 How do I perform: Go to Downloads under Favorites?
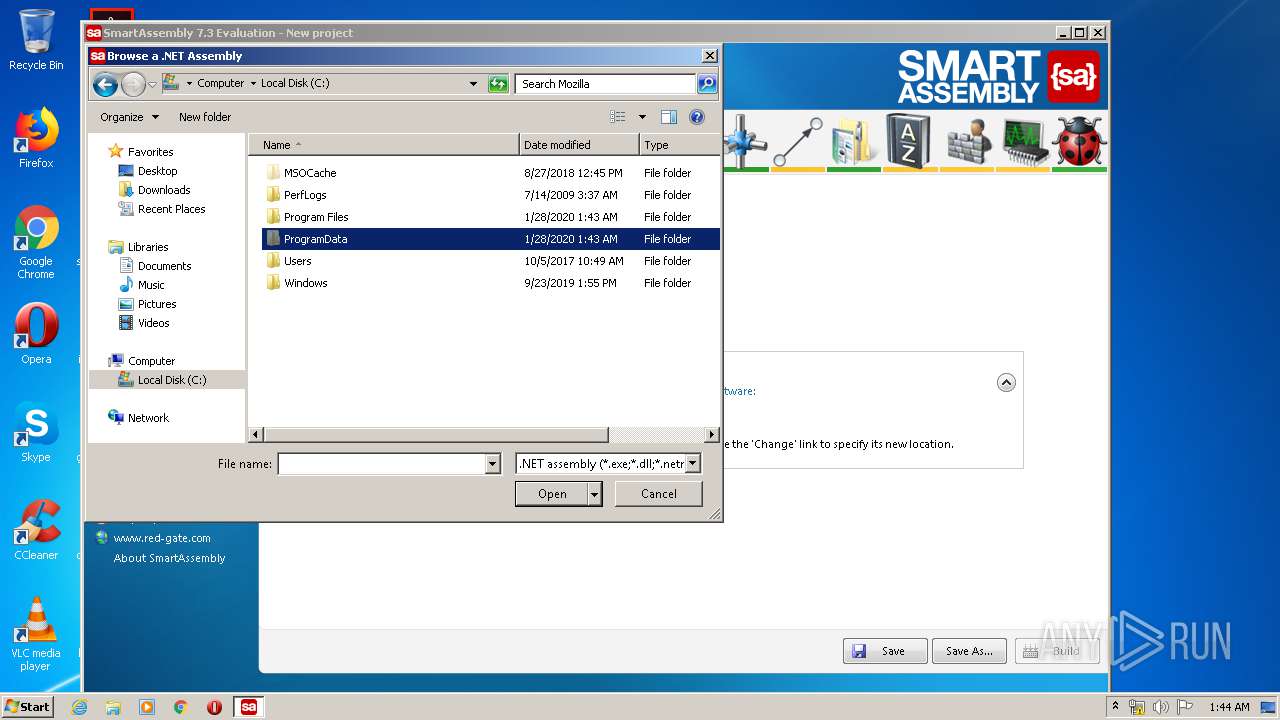tap(164, 190)
